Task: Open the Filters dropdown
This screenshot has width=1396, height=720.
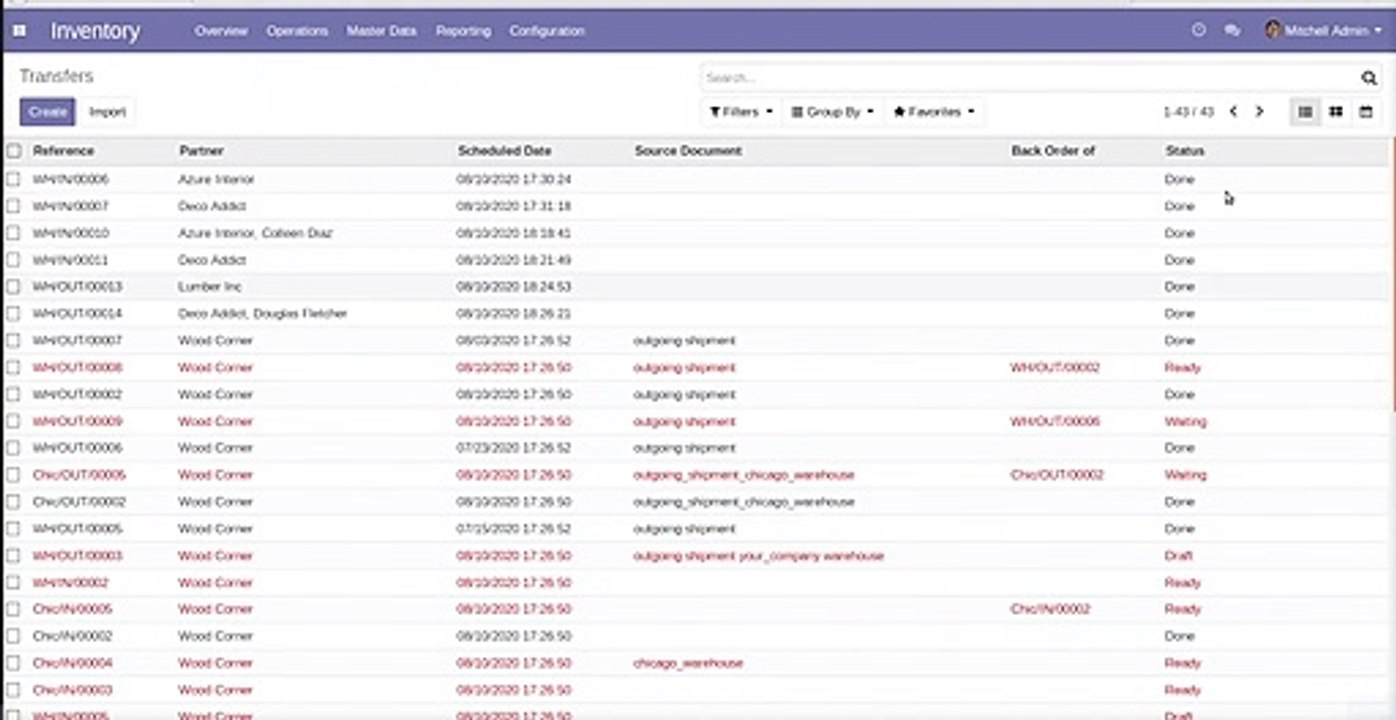Action: (741, 112)
